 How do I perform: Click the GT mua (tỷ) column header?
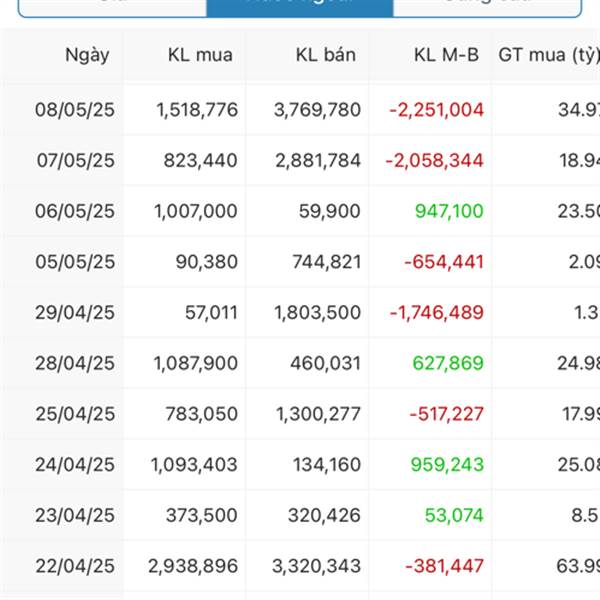pos(549,55)
